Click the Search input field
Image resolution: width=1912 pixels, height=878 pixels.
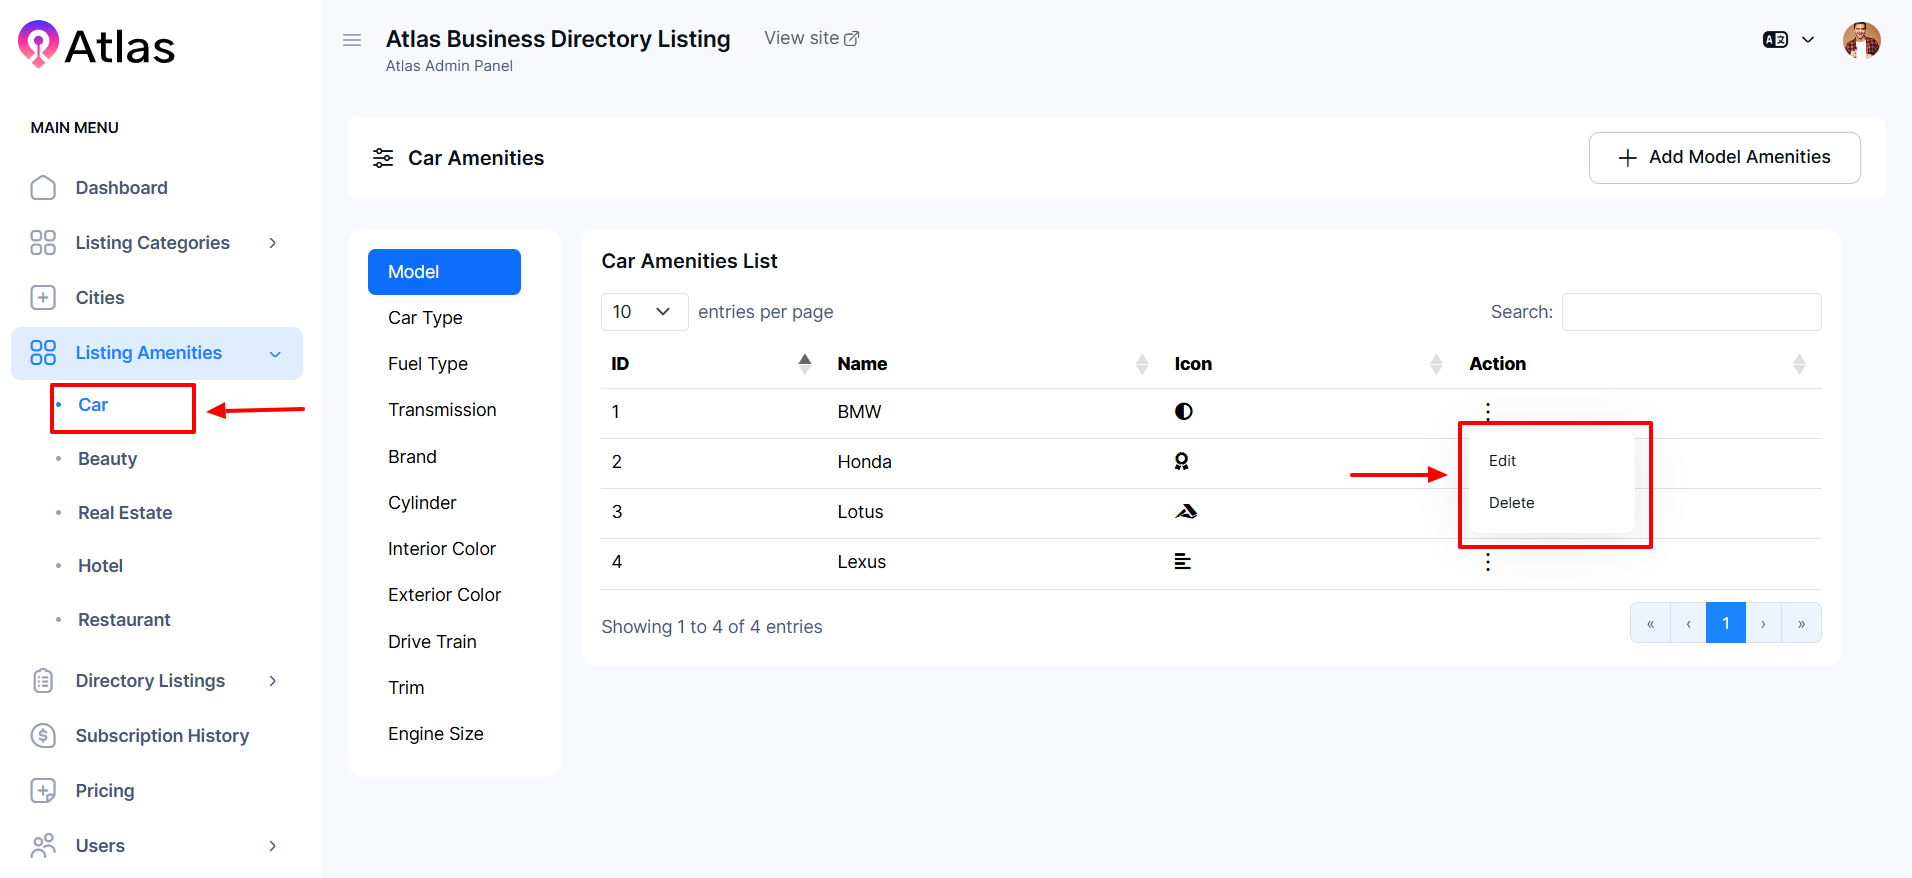[1691, 312]
